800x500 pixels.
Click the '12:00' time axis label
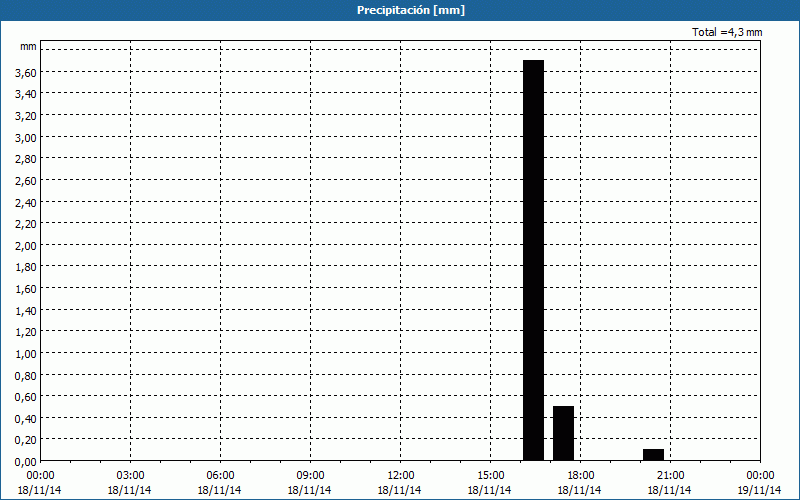(400, 476)
